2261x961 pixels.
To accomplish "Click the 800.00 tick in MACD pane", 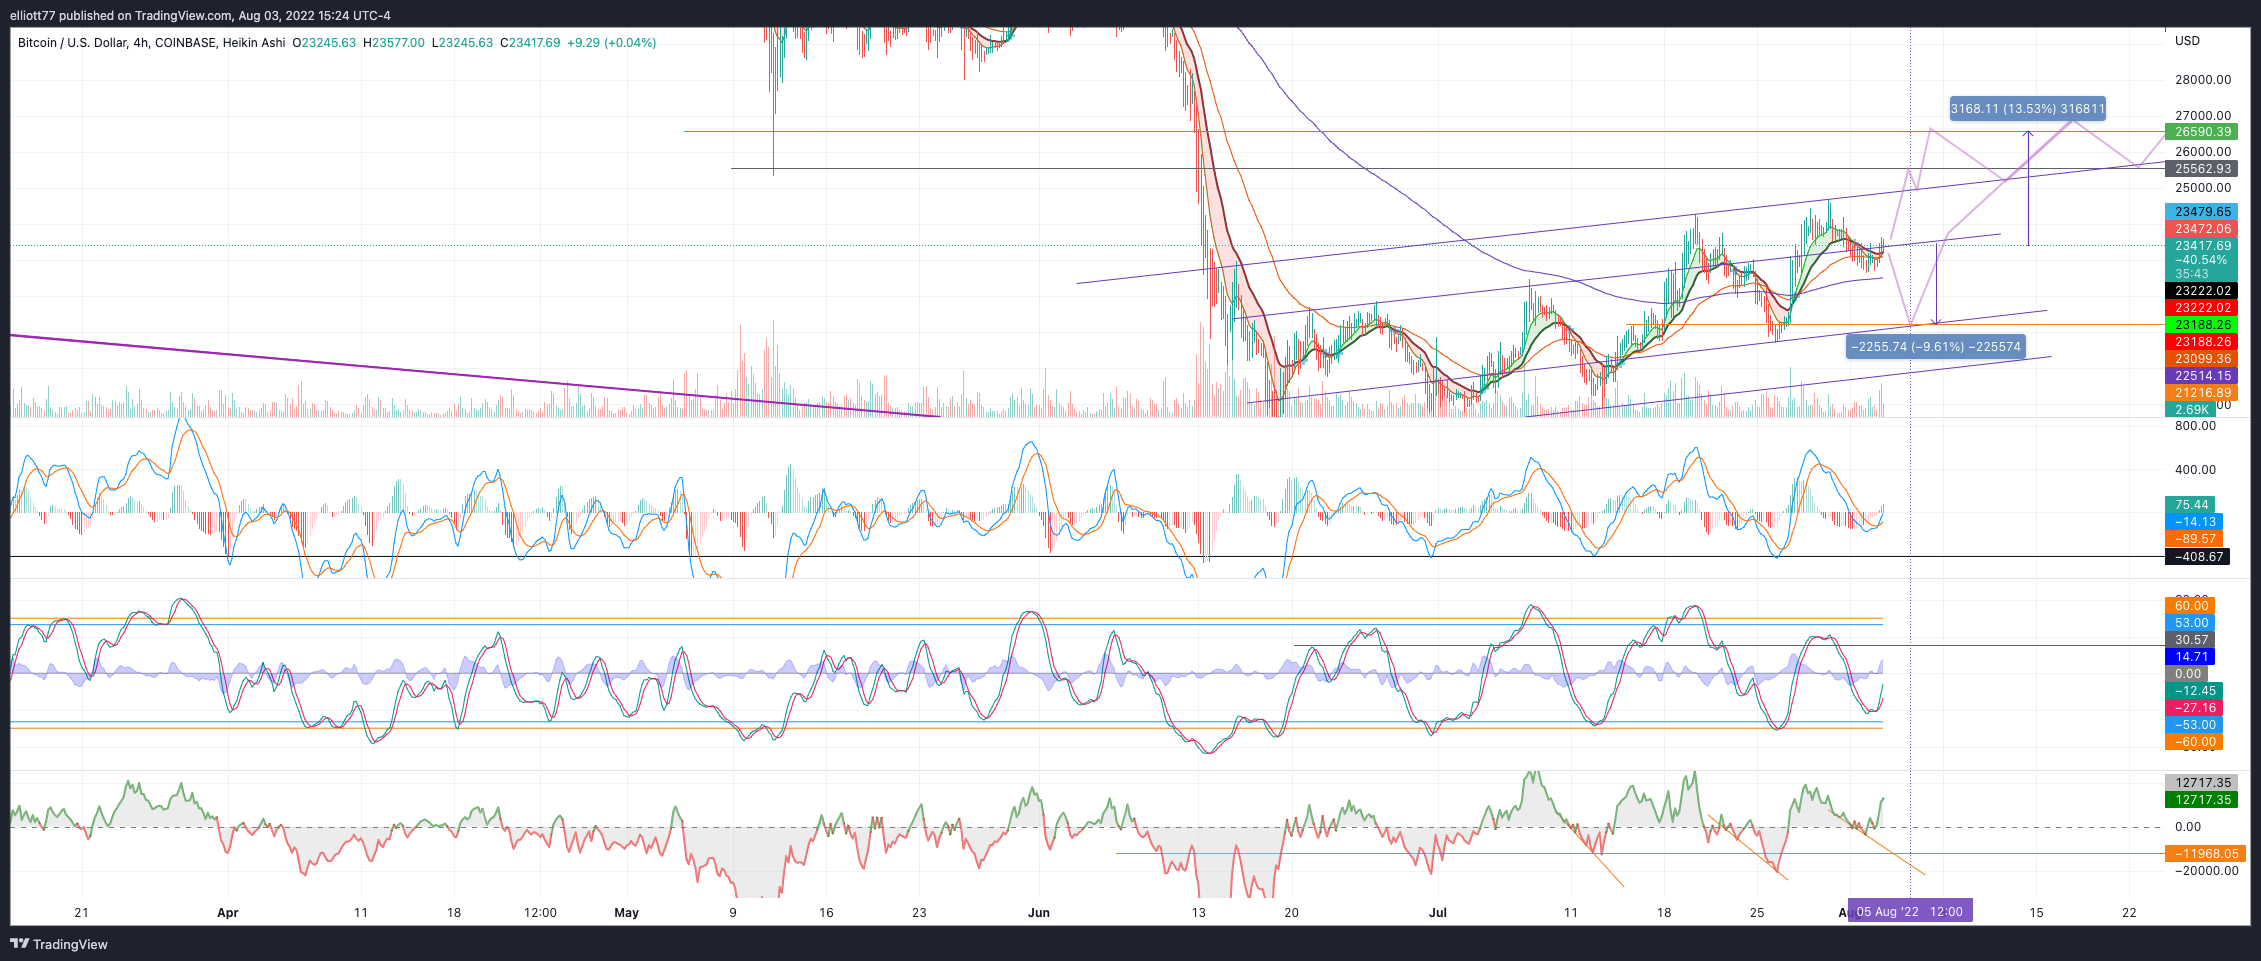I will click(x=2195, y=426).
